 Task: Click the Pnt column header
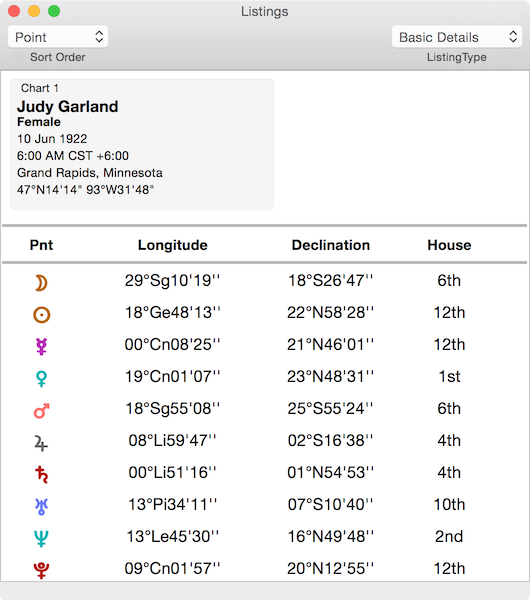tap(41, 245)
